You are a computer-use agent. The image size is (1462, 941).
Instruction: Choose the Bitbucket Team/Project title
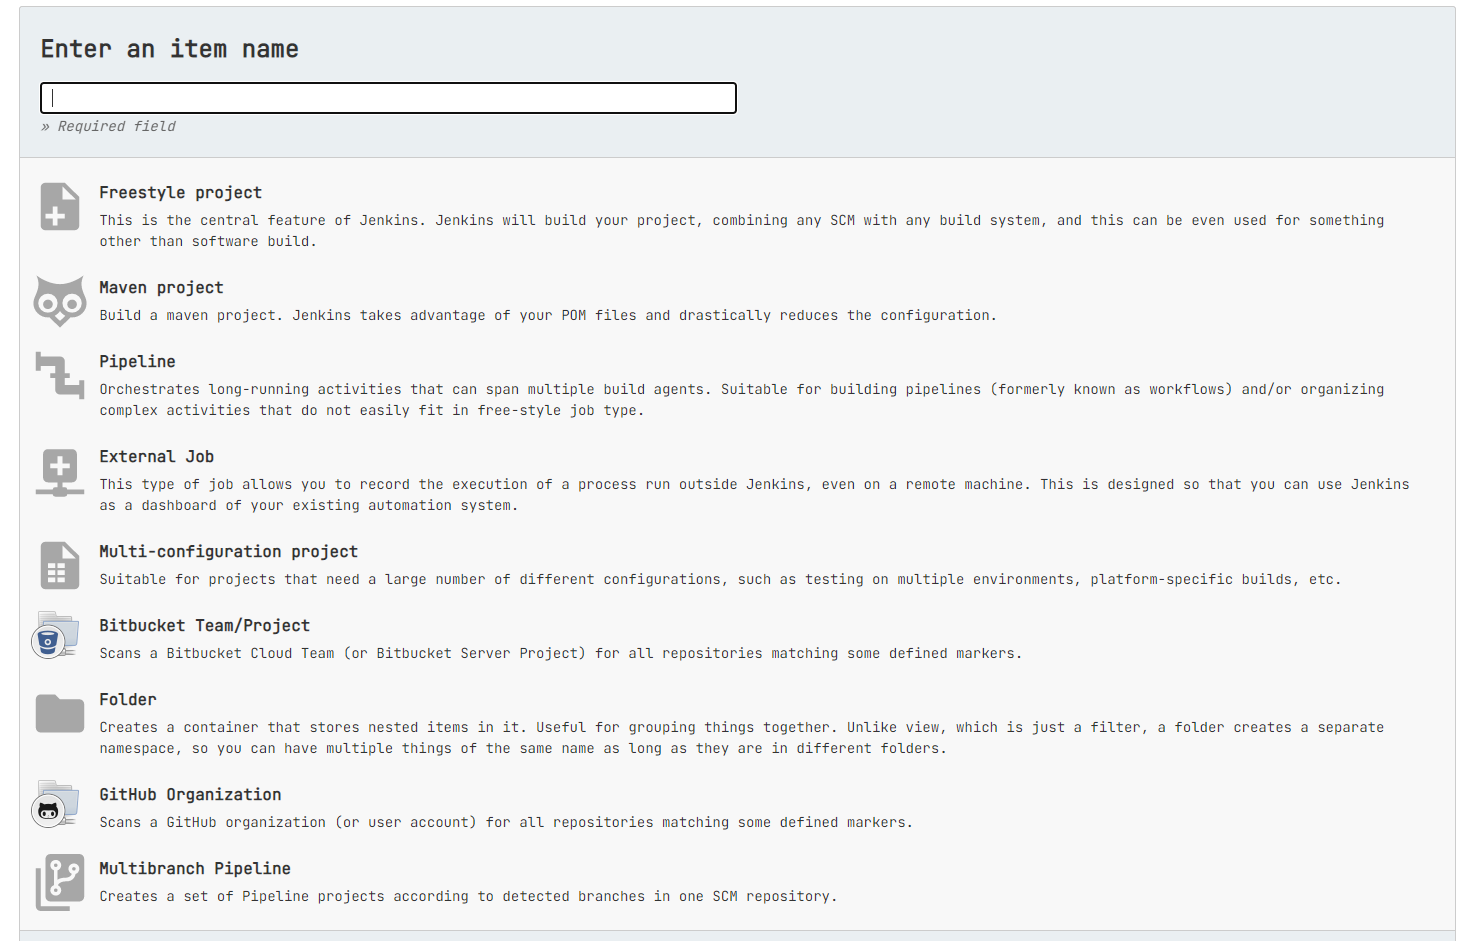coord(204,626)
